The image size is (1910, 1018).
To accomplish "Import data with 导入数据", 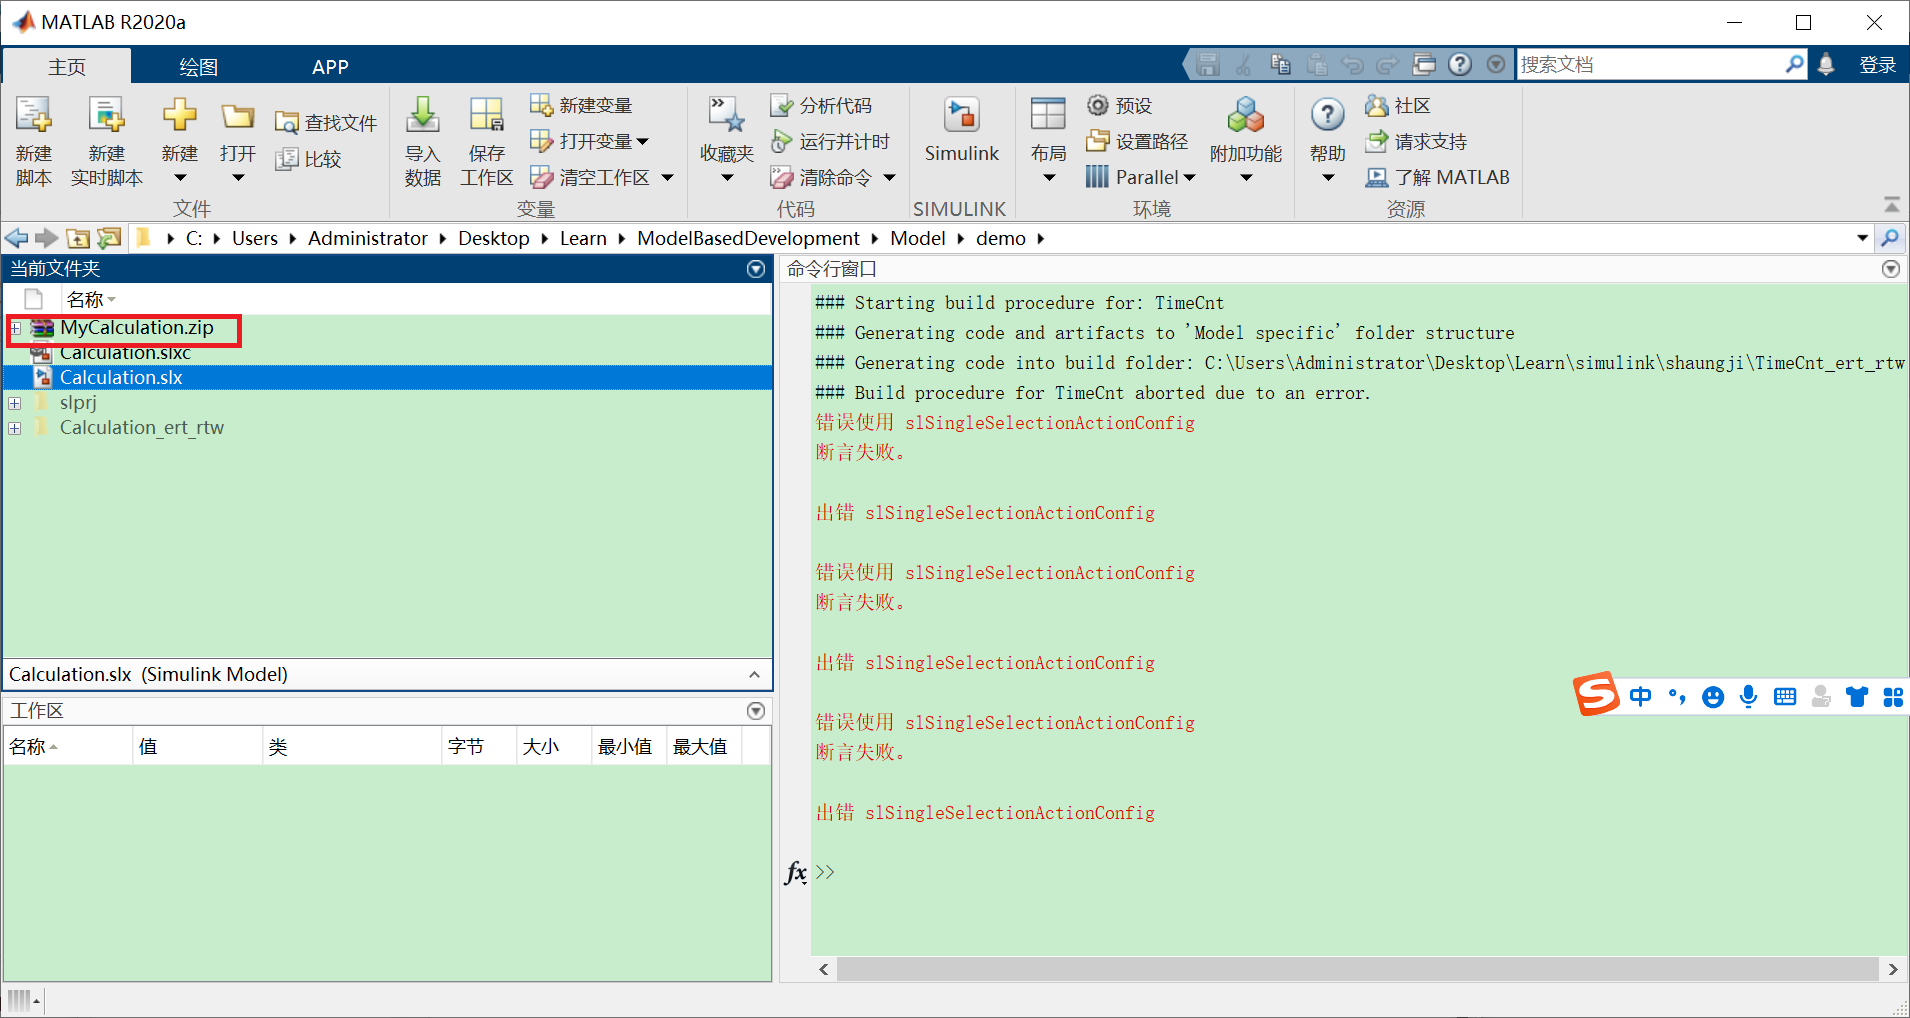I will [x=423, y=141].
